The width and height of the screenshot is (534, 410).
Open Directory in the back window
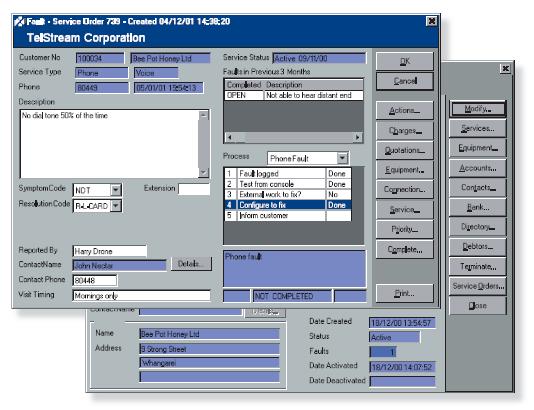click(478, 227)
